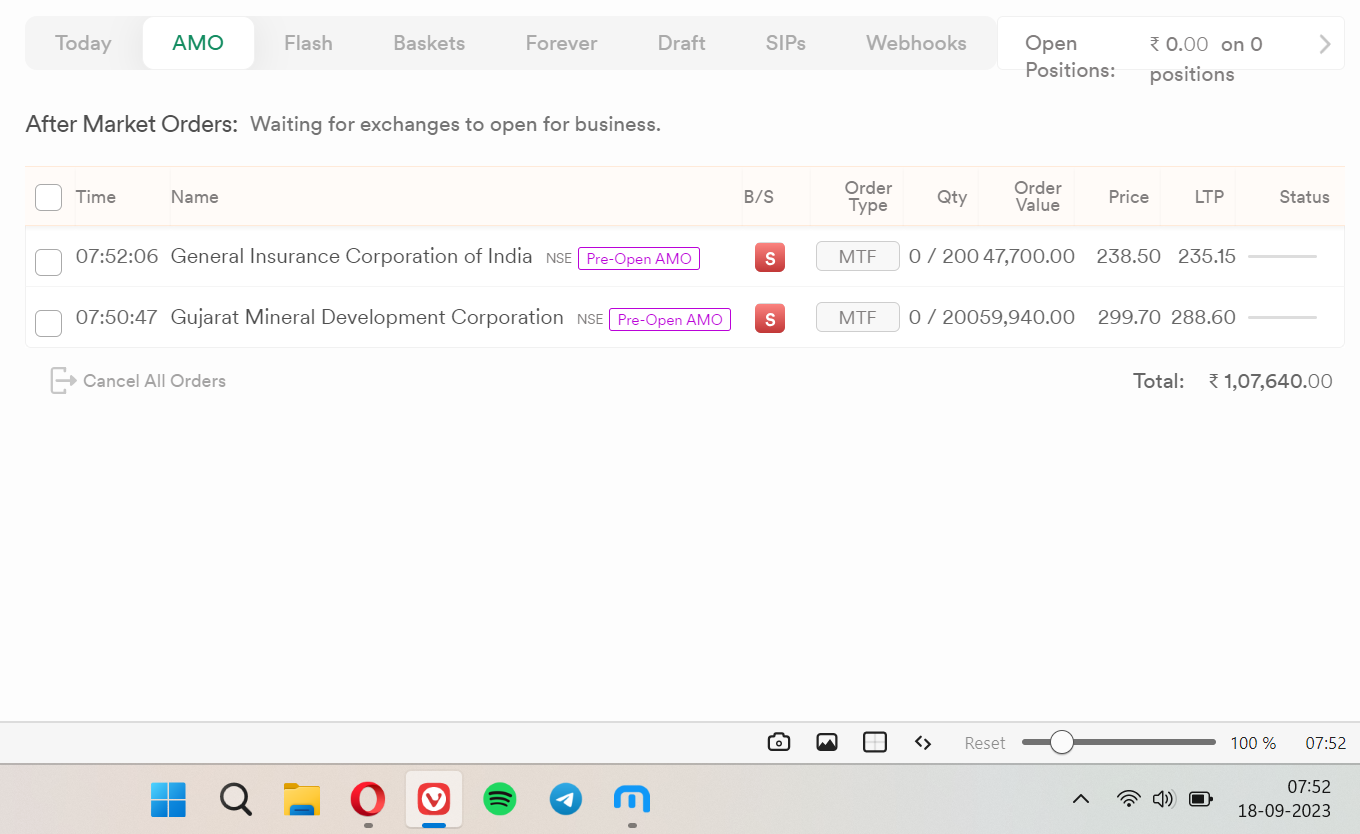Viewport: 1360px width, 834px height.
Task: Open the Flash tab
Action: pos(308,43)
